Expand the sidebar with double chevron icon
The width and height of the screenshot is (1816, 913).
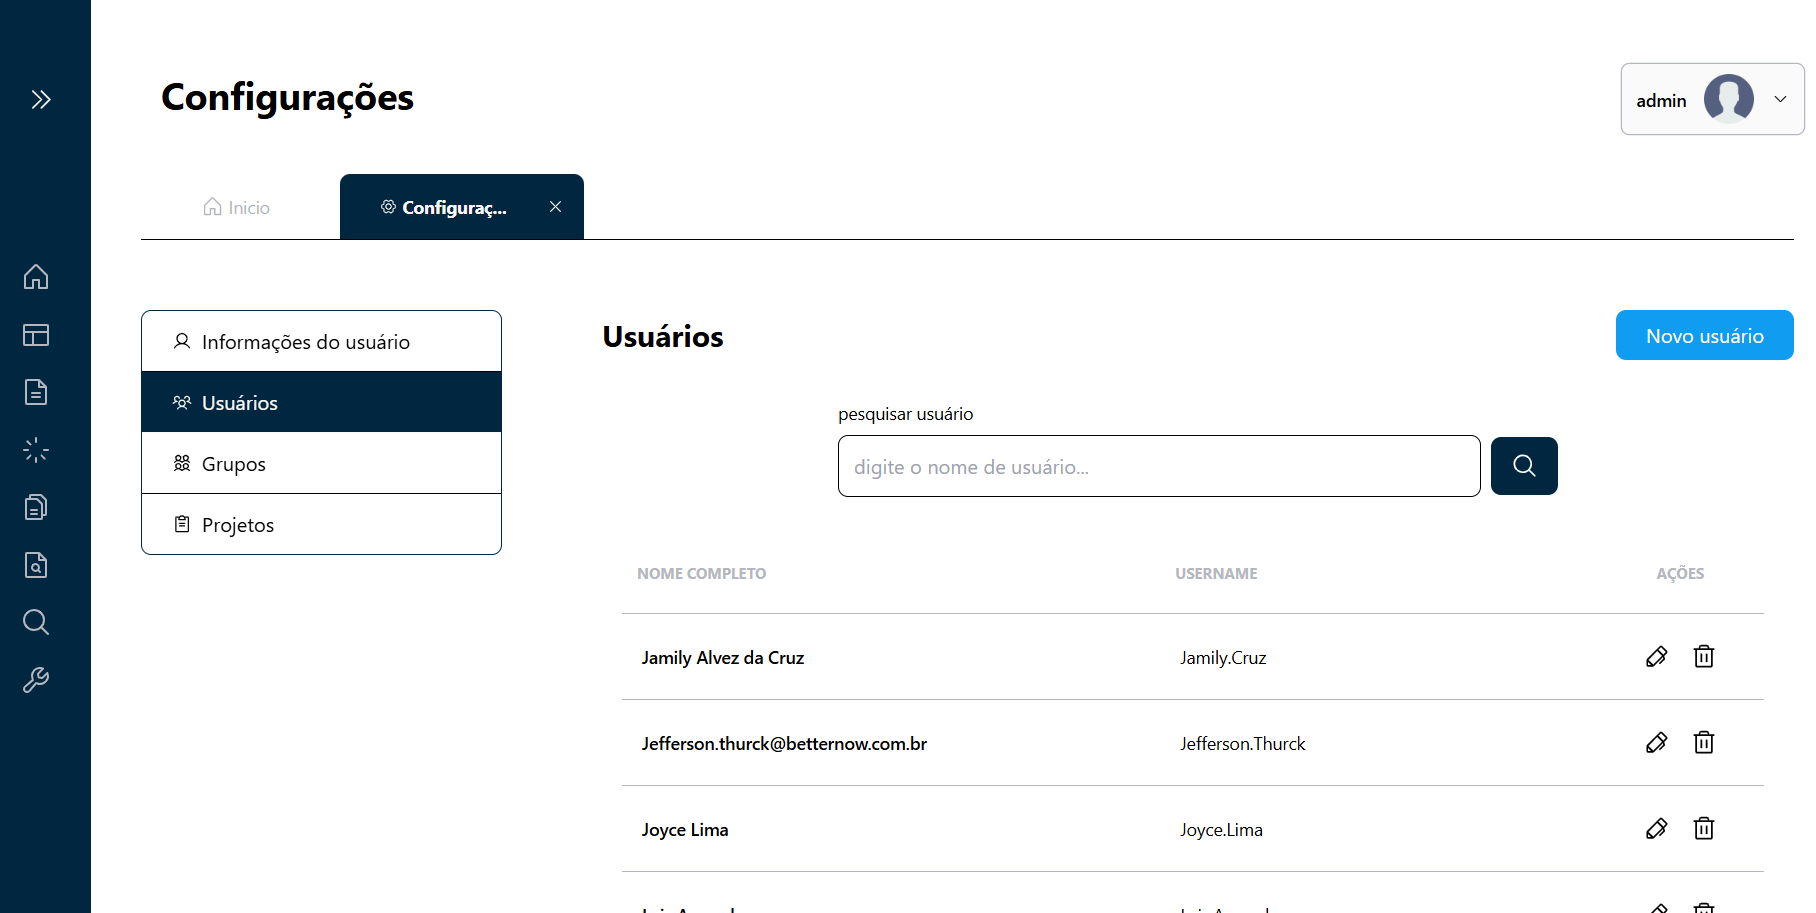40,99
